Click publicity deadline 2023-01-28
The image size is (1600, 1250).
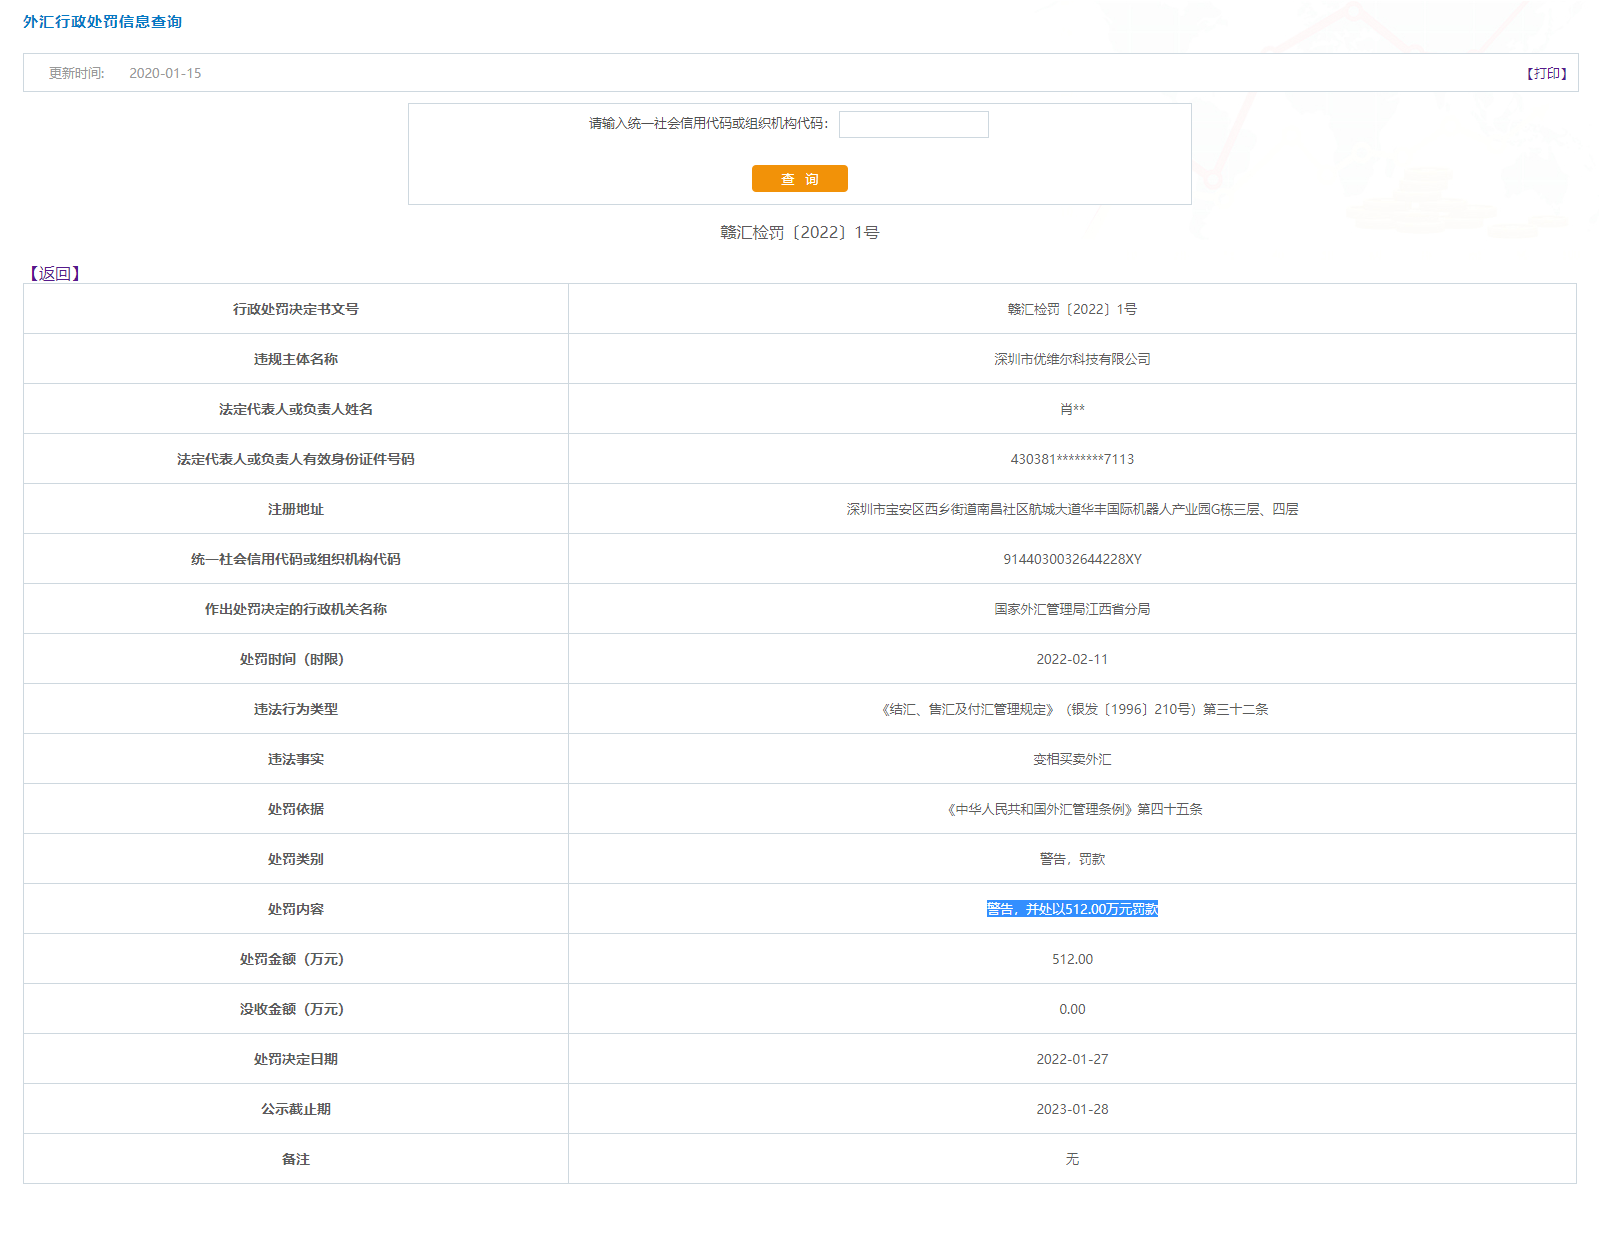point(1072,1109)
